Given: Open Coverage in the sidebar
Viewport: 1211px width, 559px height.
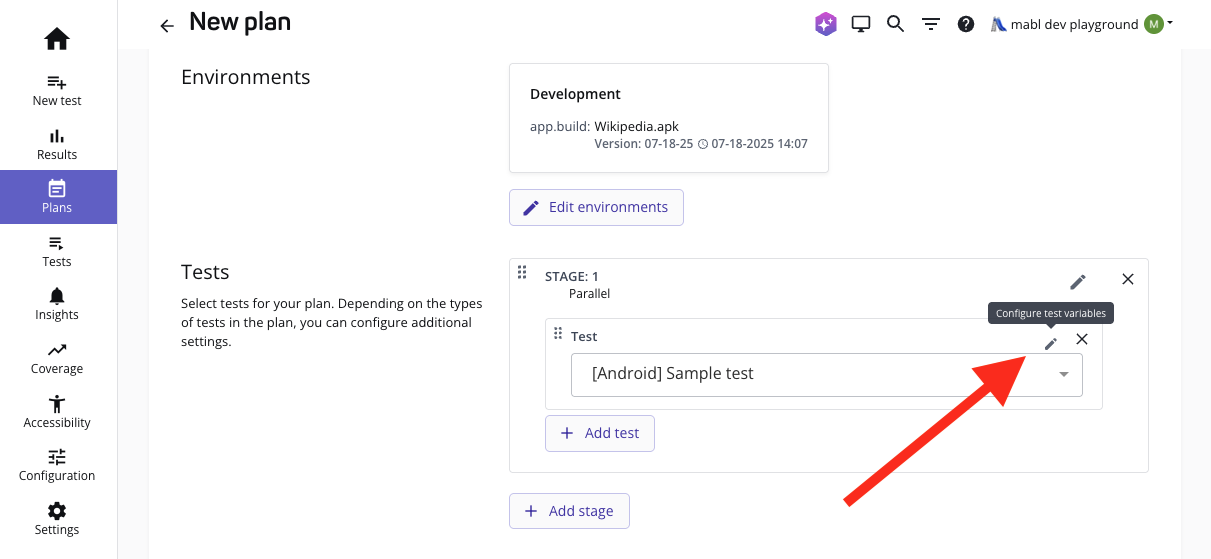Looking at the screenshot, I should tap(57, 358).
